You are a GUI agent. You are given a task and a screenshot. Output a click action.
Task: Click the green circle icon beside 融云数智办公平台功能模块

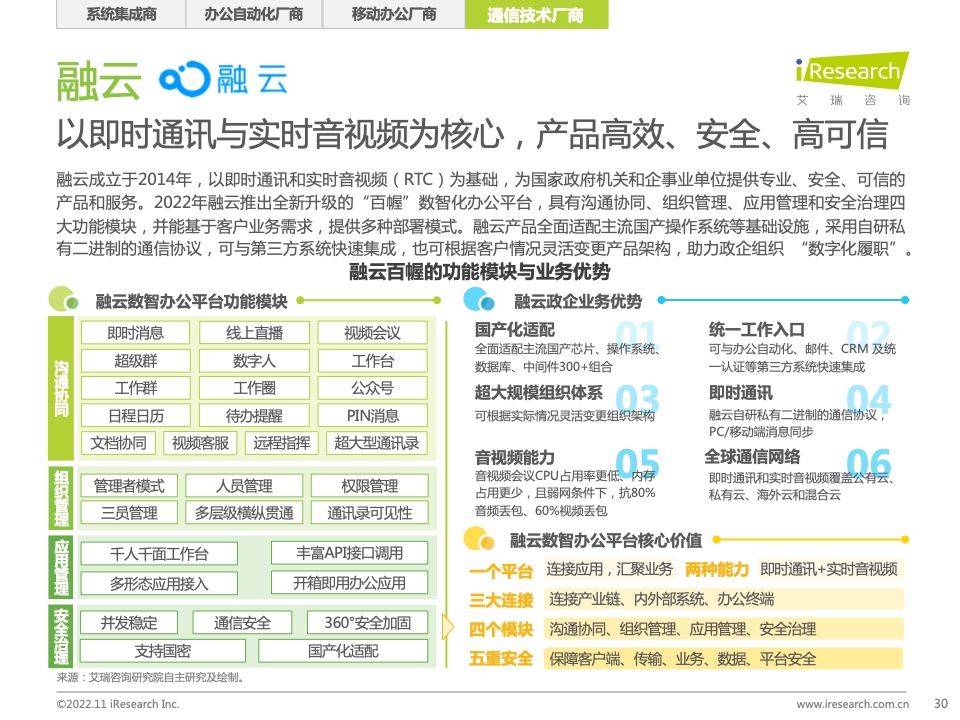(x=63, y=299)
